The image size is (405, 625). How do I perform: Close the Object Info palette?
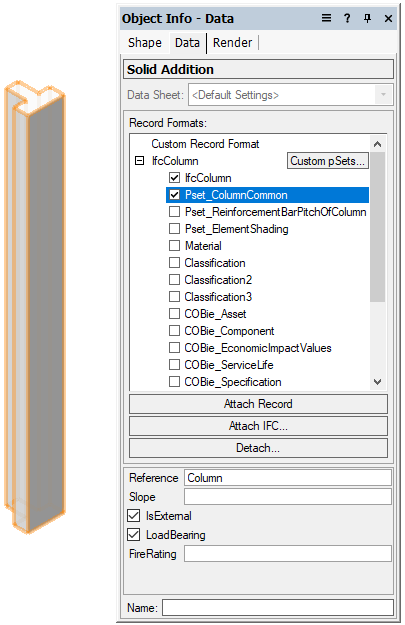pos(388,18)
